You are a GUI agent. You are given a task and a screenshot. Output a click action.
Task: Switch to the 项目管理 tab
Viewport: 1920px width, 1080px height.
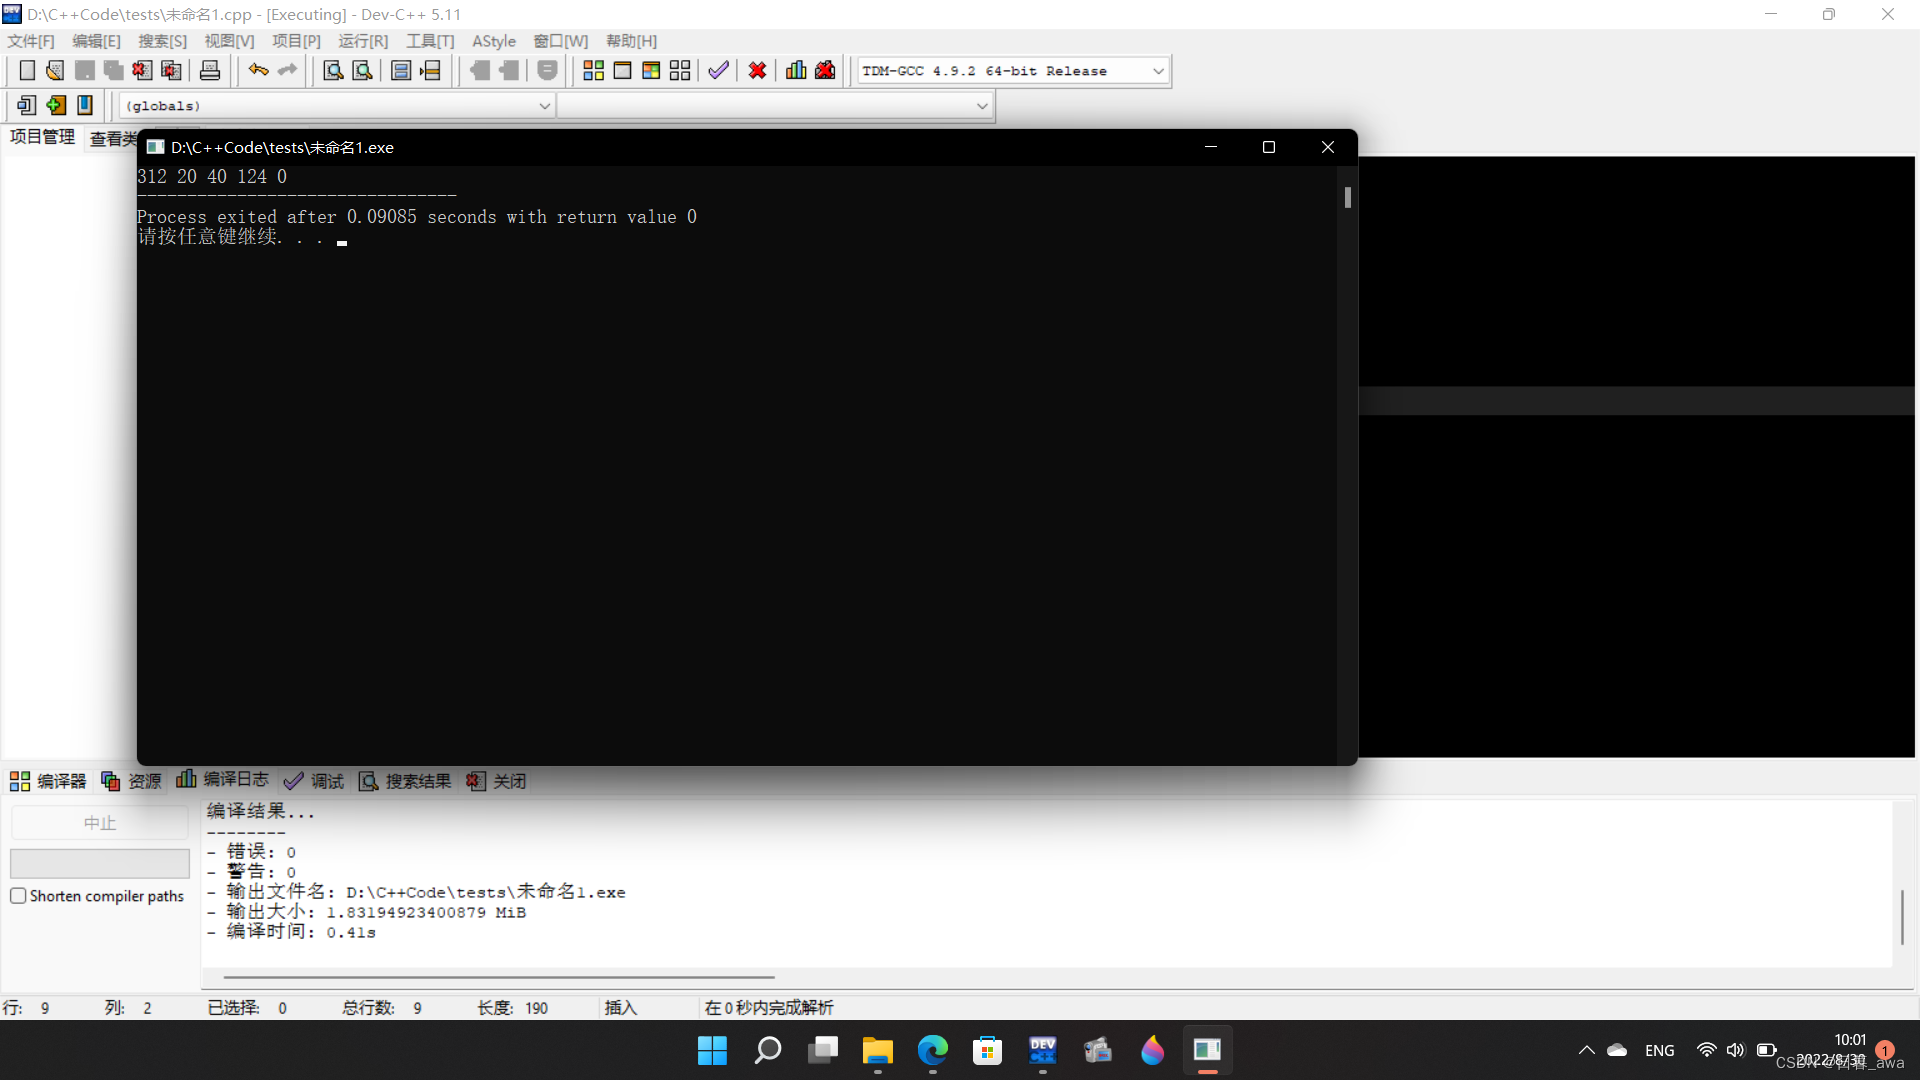[42, 137]
